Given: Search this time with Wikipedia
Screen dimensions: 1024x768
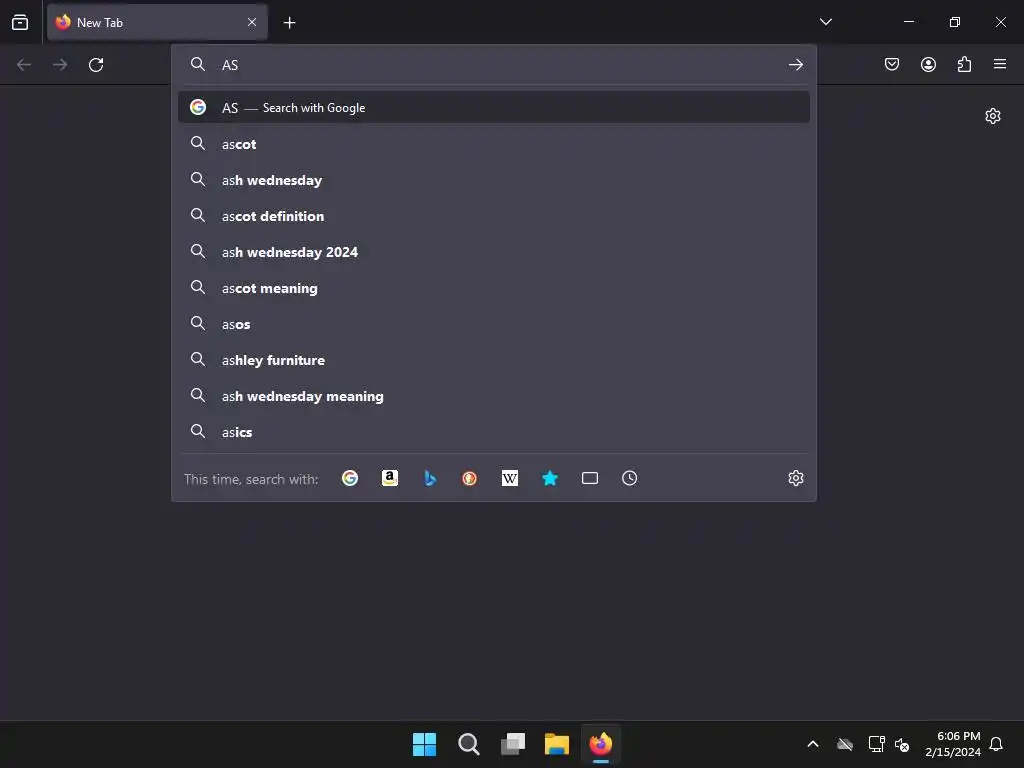Looking at the screenshot, I should [x=509, y=478].
